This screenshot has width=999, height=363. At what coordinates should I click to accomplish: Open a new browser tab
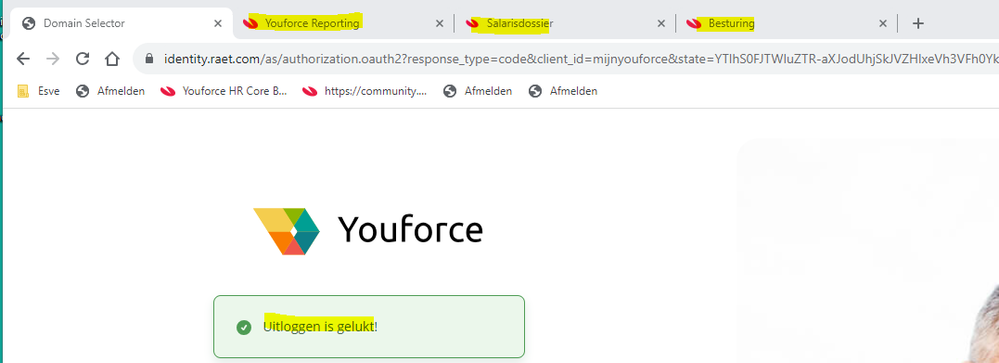(x=917, y=24)
